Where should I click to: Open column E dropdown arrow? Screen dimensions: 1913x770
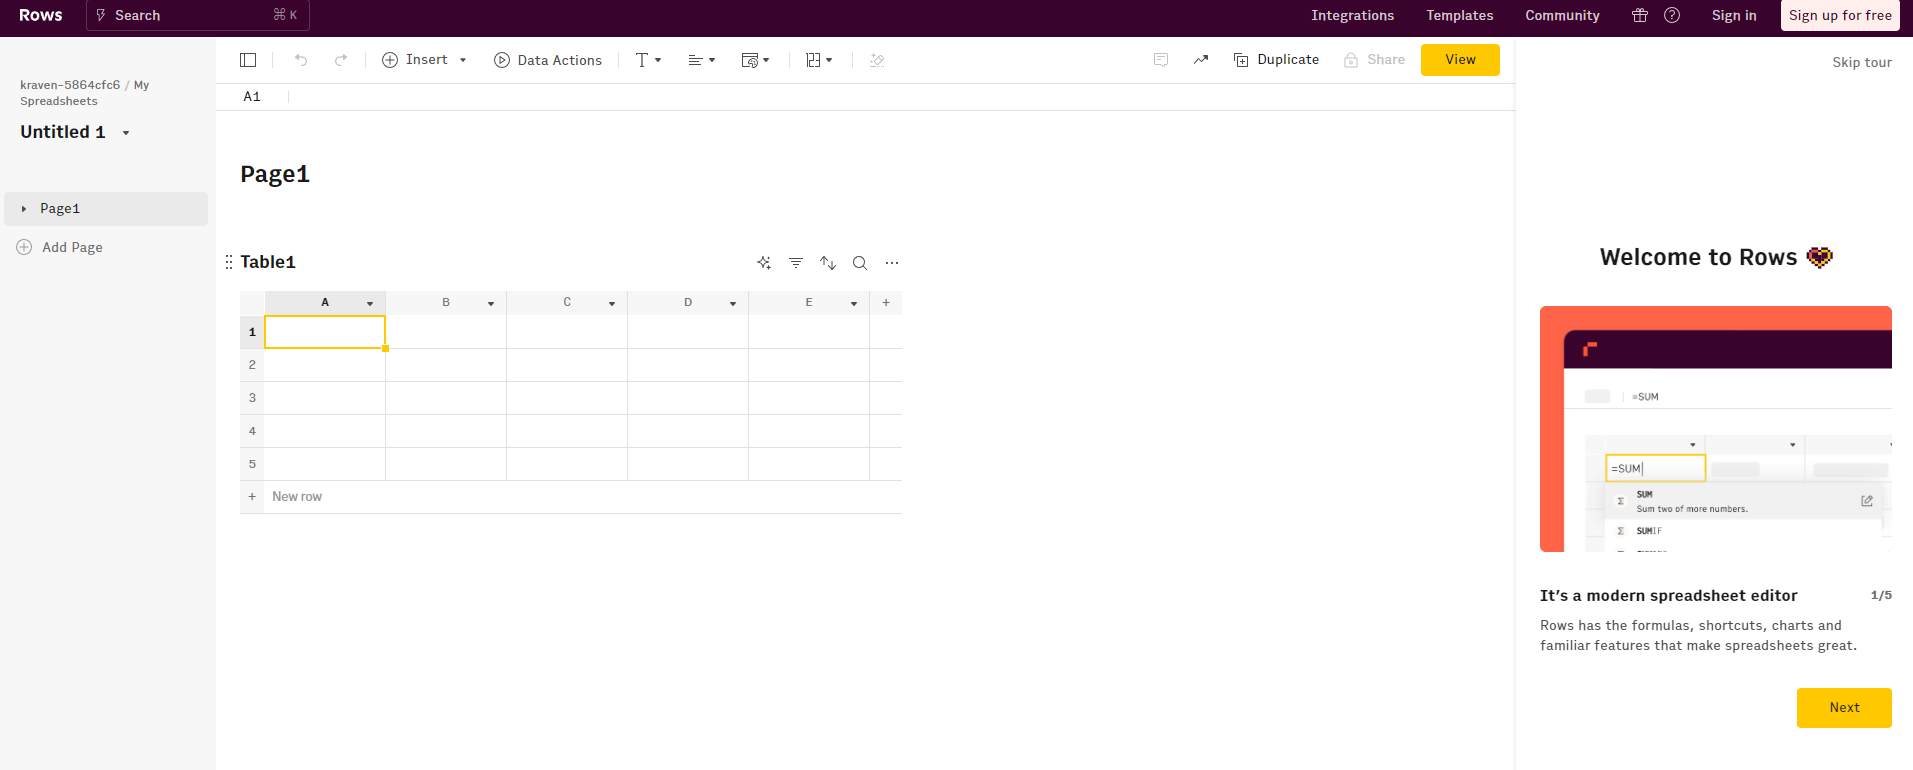[x=854, y=303]
